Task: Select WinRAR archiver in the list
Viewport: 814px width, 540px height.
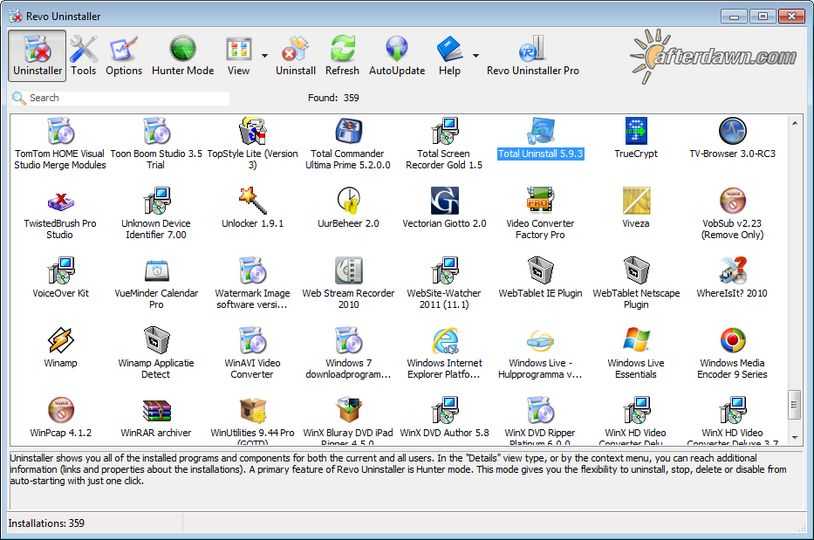Action: pos(156,418)
